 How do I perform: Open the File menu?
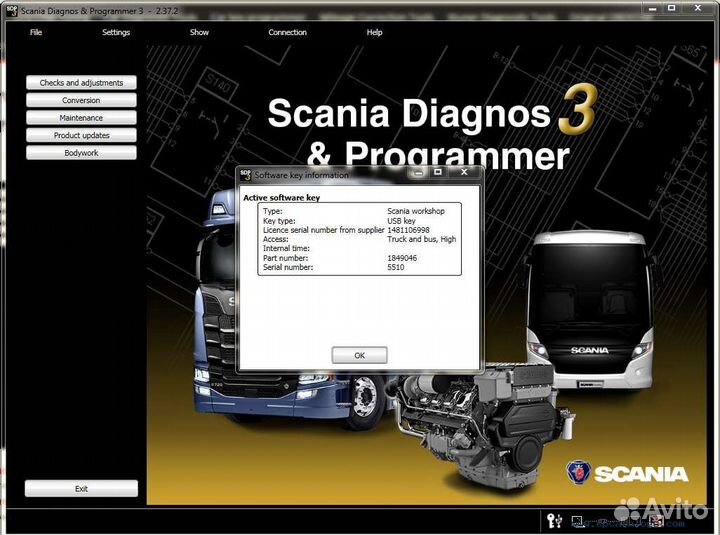(36, 32)
